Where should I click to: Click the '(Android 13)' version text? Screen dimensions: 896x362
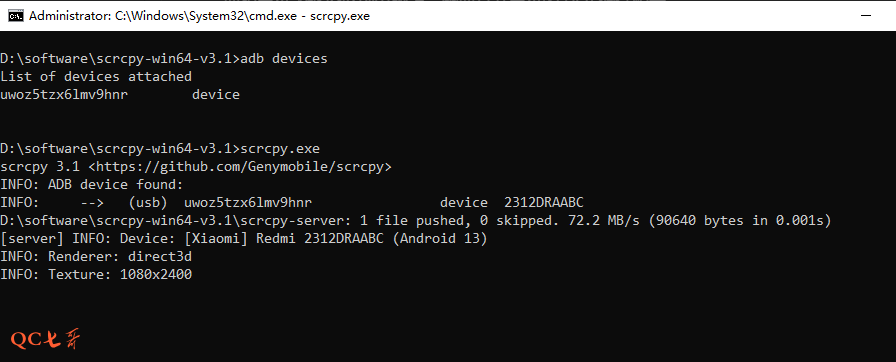[440, 239]
